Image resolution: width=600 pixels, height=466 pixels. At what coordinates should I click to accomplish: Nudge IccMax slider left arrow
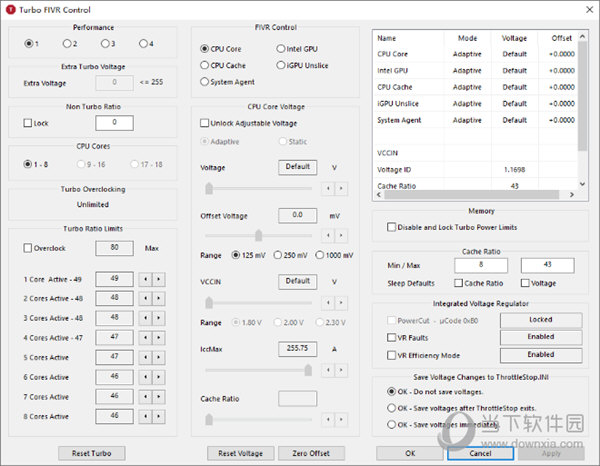[x=328, y=370]
